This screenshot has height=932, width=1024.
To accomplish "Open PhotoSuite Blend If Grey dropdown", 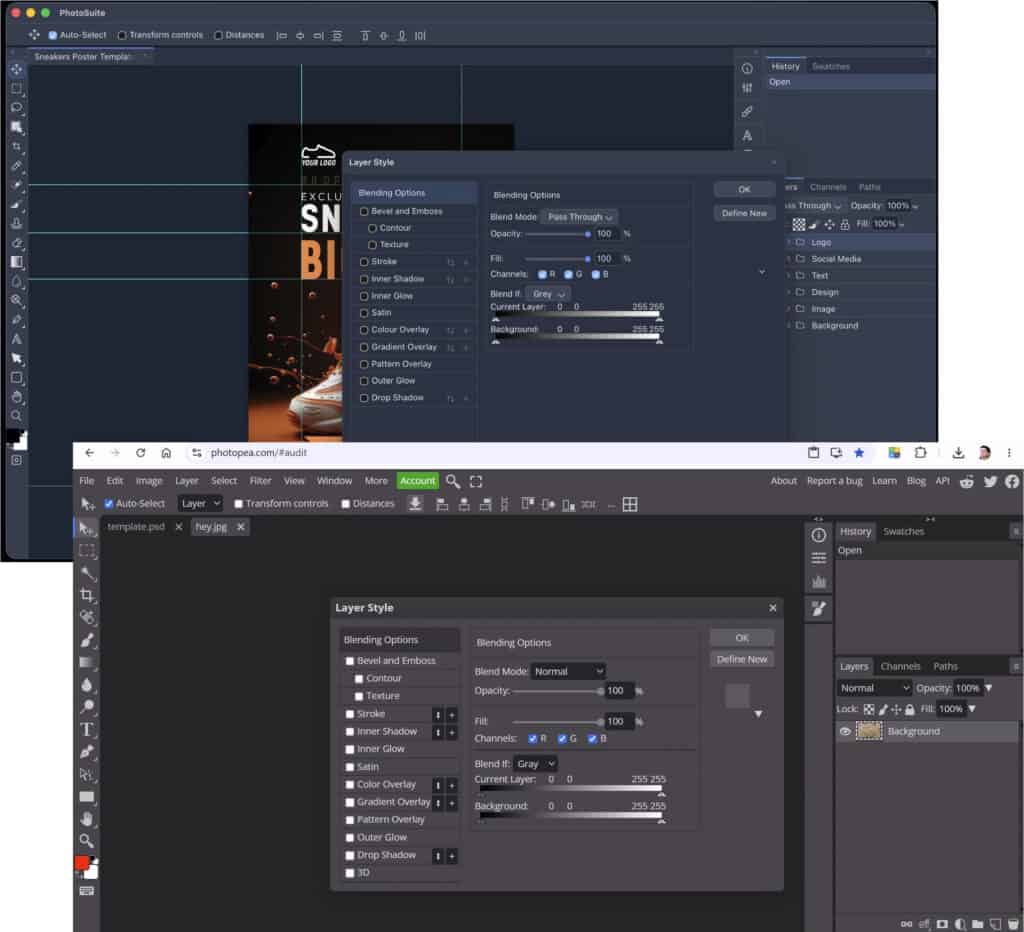I will [547, 294].
